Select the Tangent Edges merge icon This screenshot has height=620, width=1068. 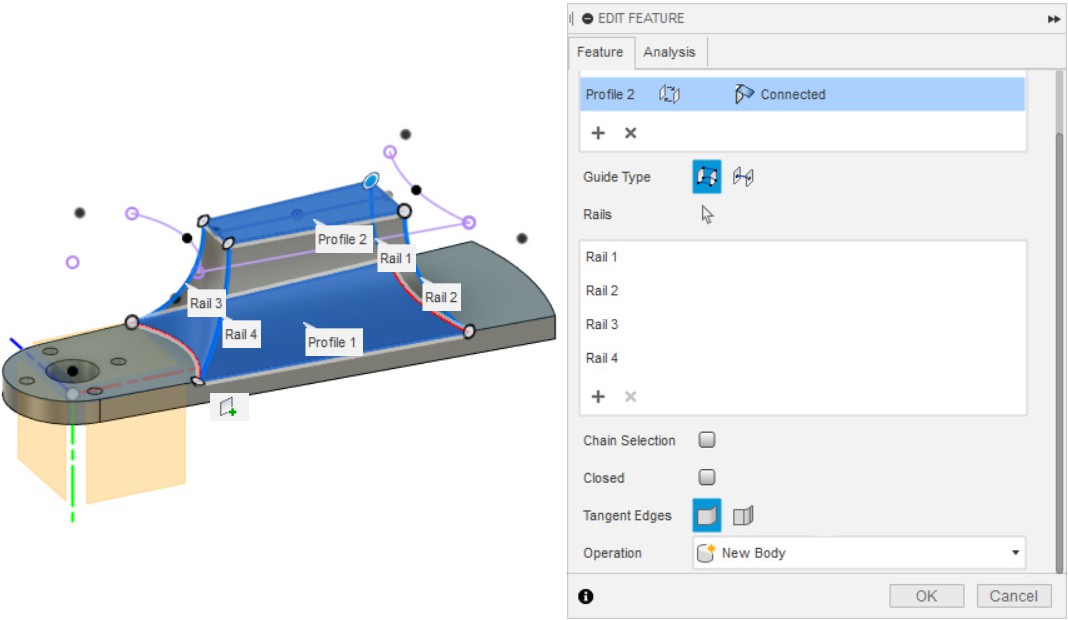[x=706, y=516]
